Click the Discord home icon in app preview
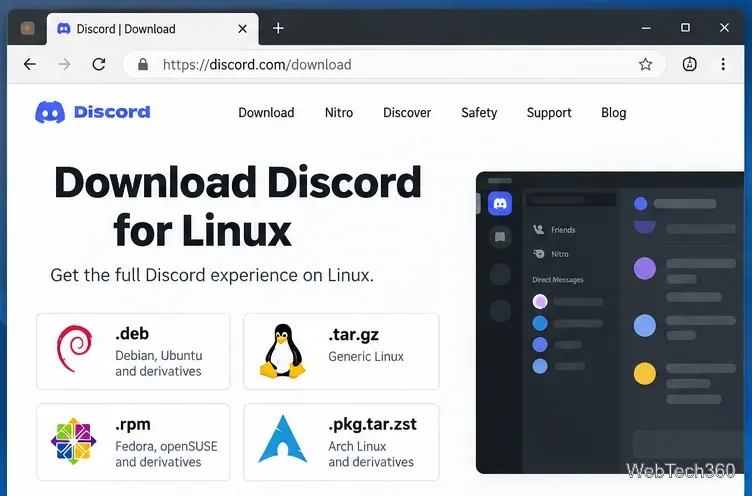The image size is (752, 496). [x=500, y=203]
